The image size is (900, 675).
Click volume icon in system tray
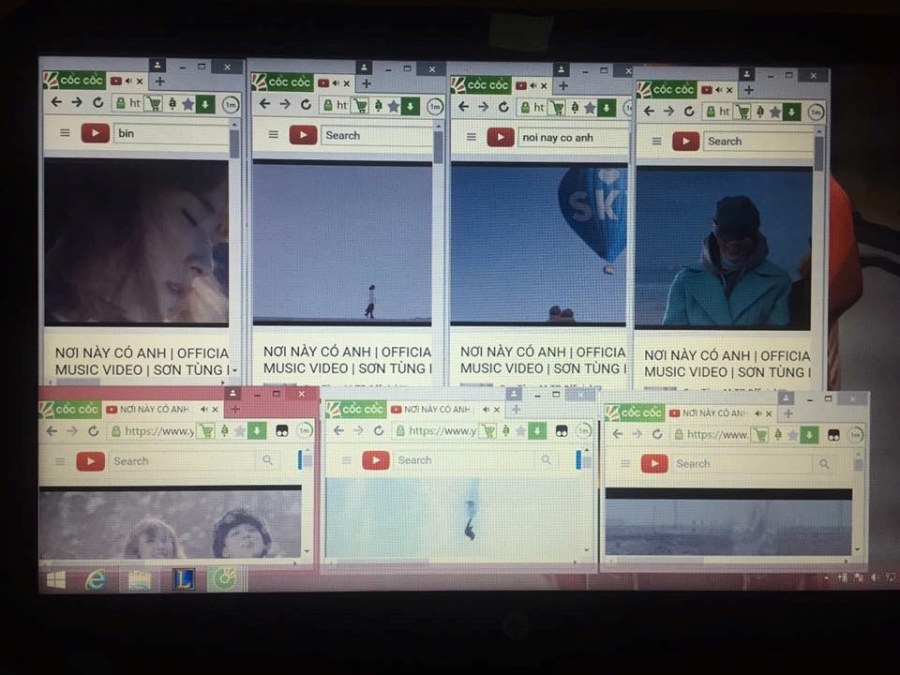tap(874, 577)
